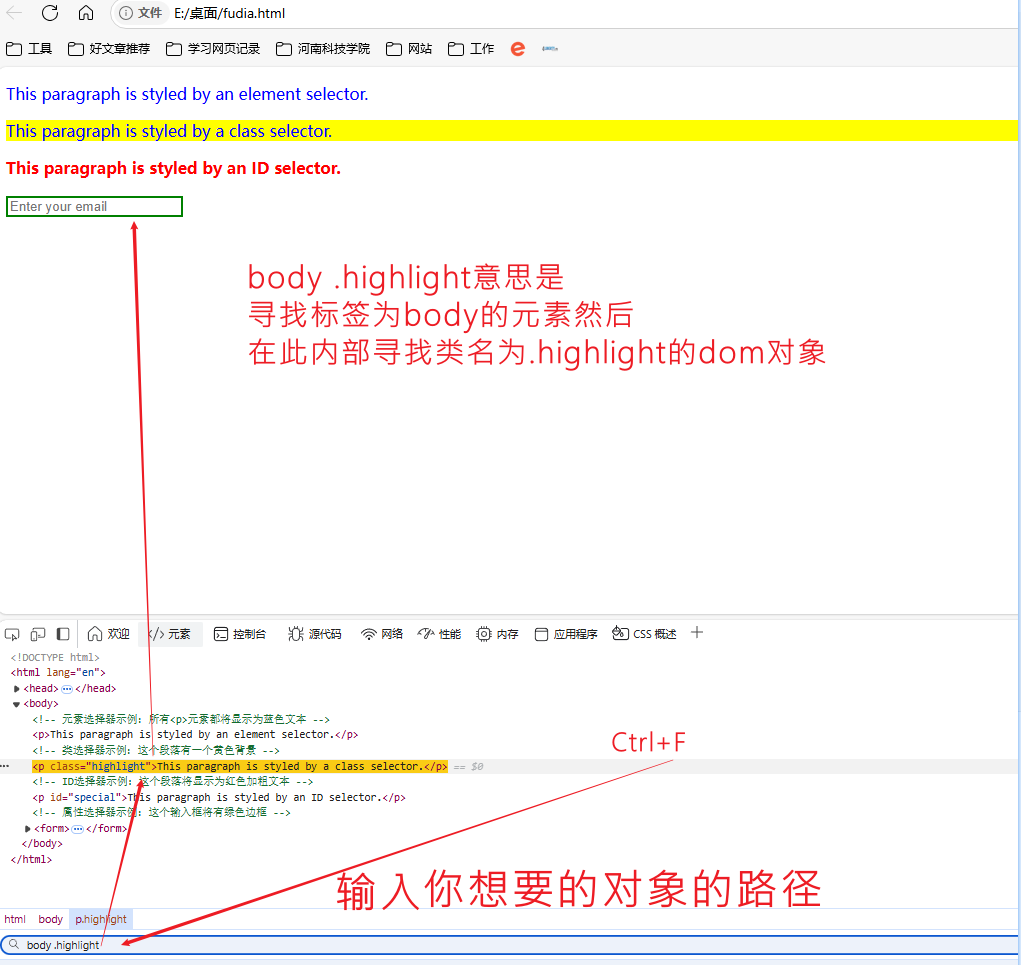Click the ellipsis badge inside form node
Image resolution: width=1021 pixels, height=965 pixels.
click(x=77, y=829)
